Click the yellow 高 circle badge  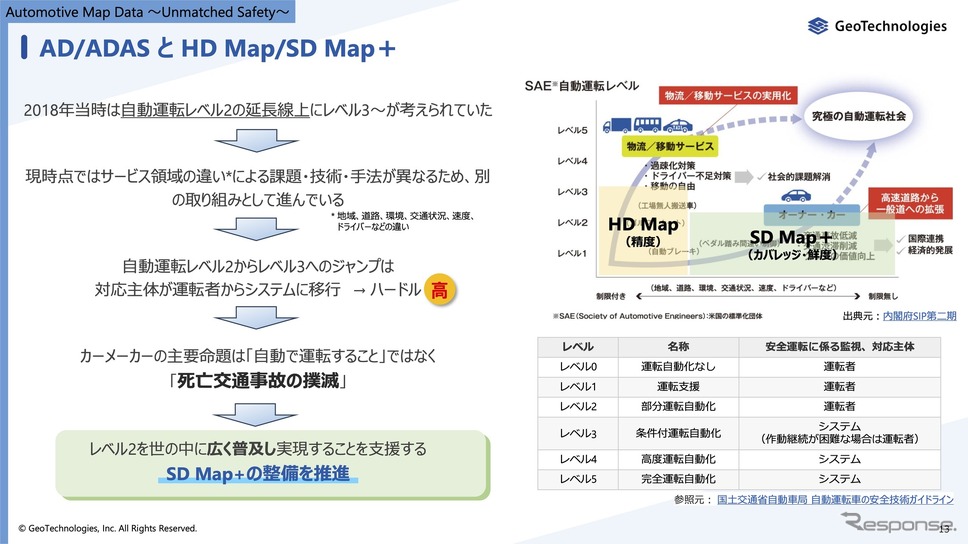440,290
